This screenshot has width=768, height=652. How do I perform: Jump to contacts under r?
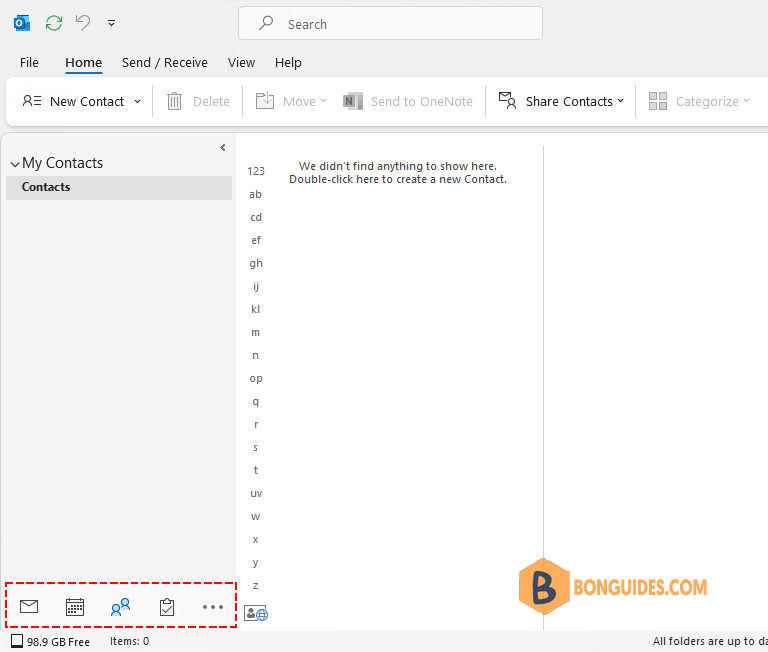coord(256,425)
